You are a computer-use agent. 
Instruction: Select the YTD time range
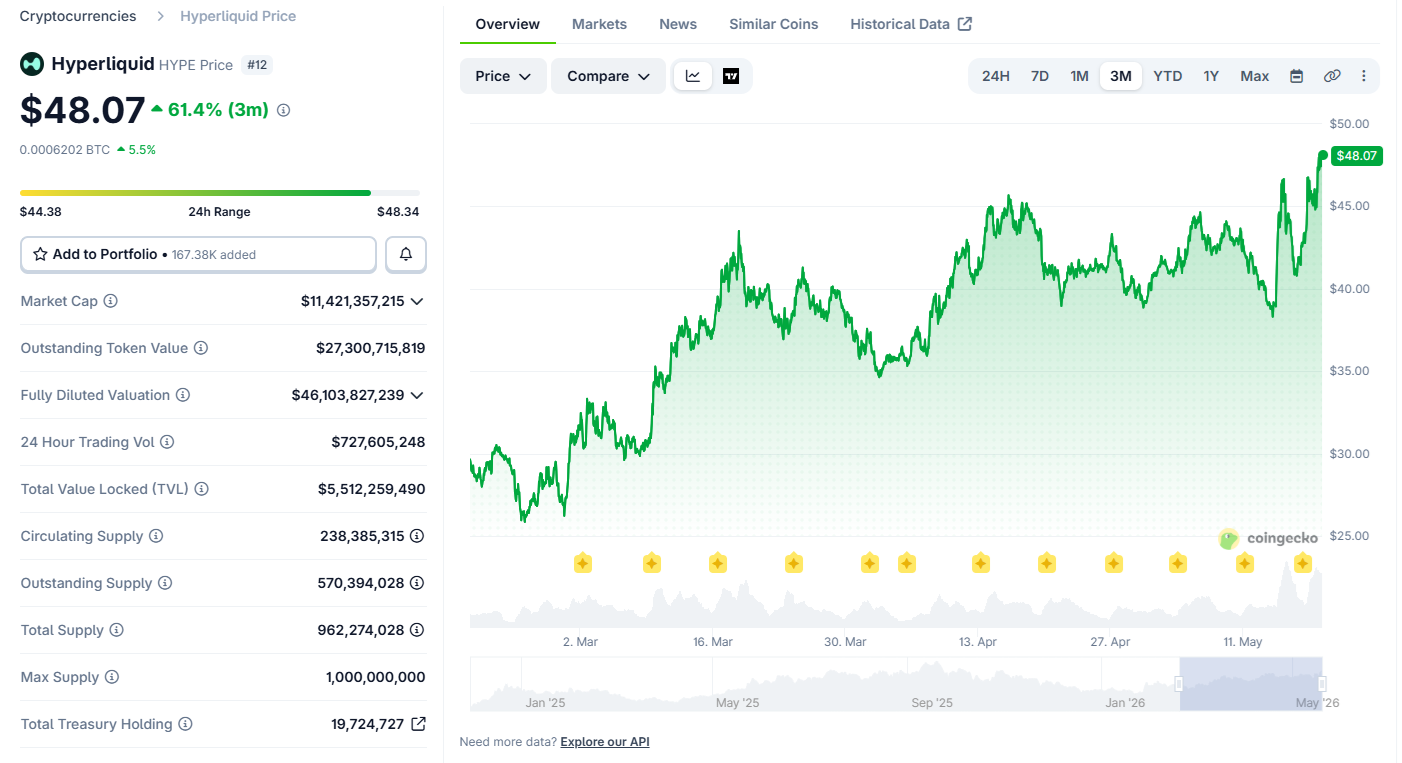[1168, 76]
